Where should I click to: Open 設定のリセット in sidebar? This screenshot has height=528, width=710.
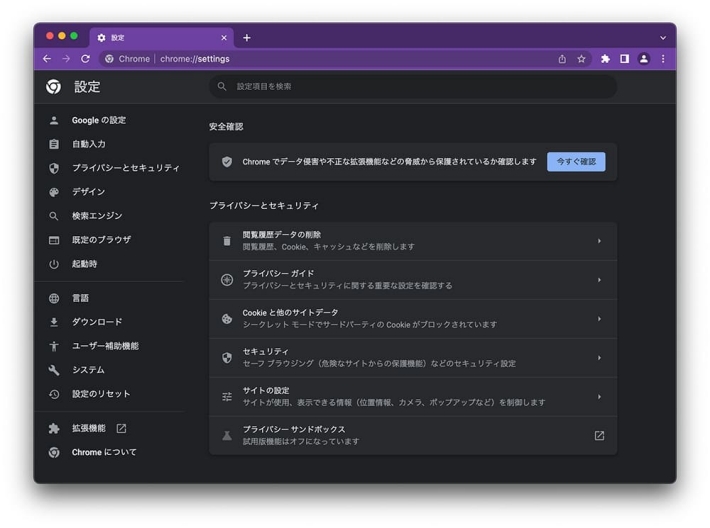(x=101, y=394)
